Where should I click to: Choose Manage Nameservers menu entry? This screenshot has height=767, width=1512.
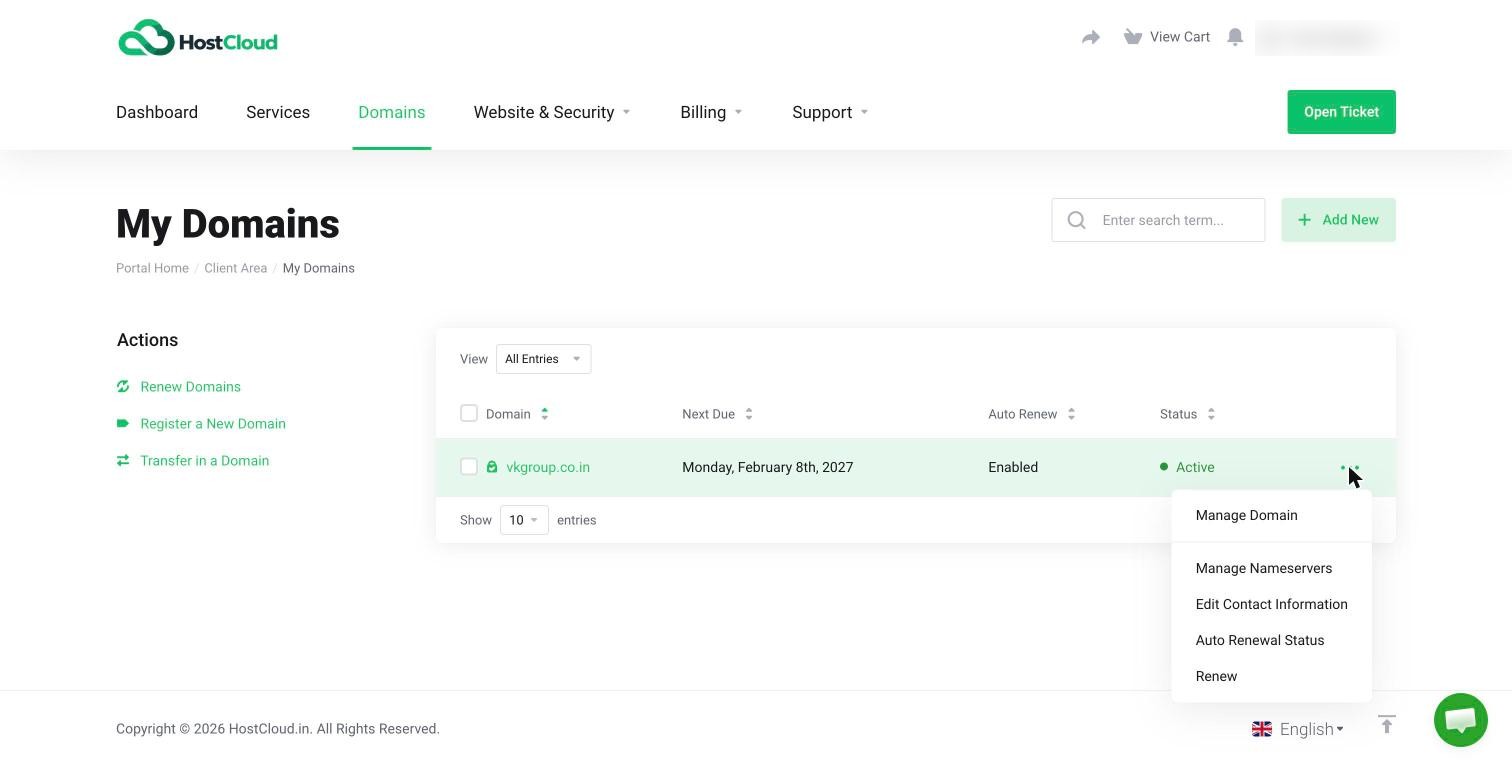click(x=1263, y=568)
